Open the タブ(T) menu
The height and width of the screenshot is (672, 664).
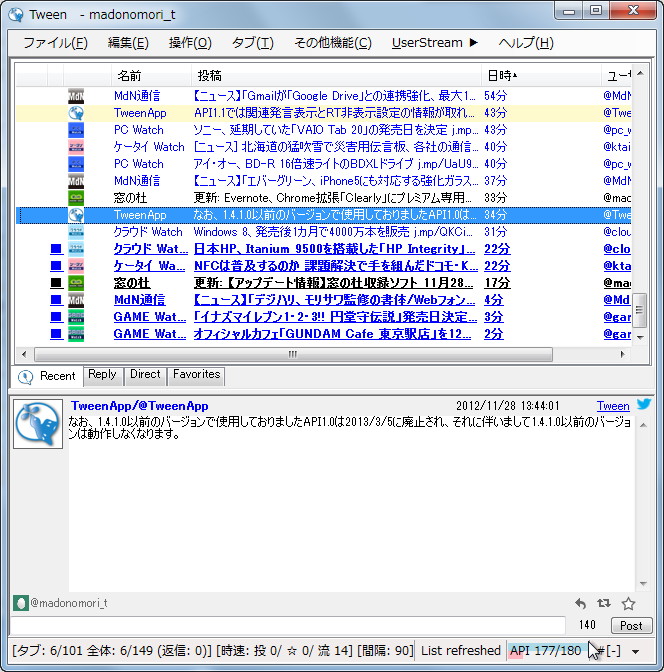252,43
